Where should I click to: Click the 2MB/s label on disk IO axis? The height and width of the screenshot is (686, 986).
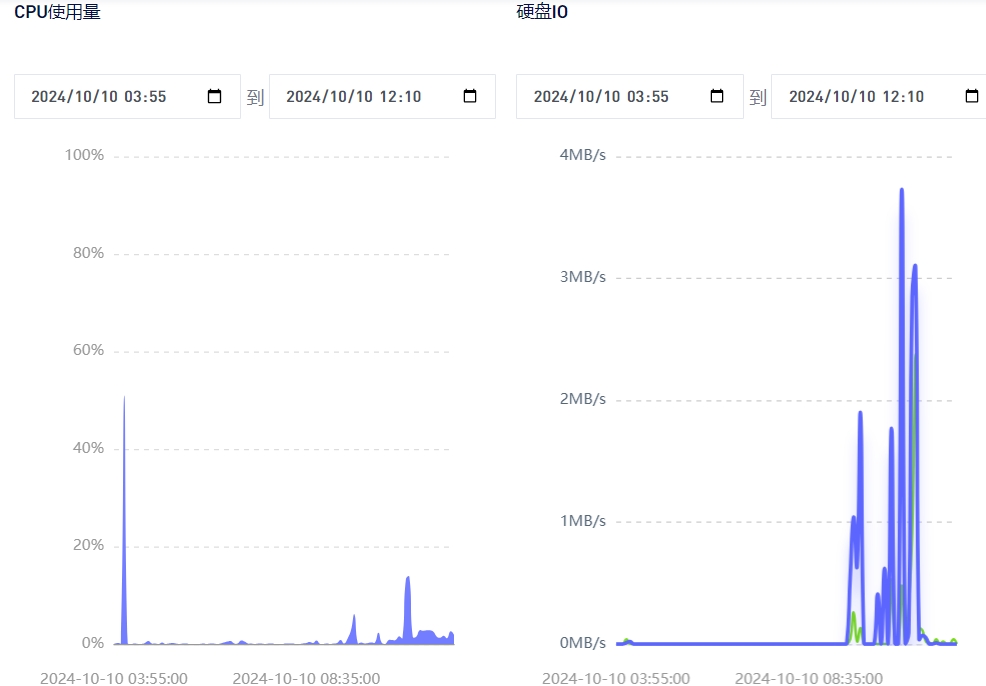click(582, 399)
